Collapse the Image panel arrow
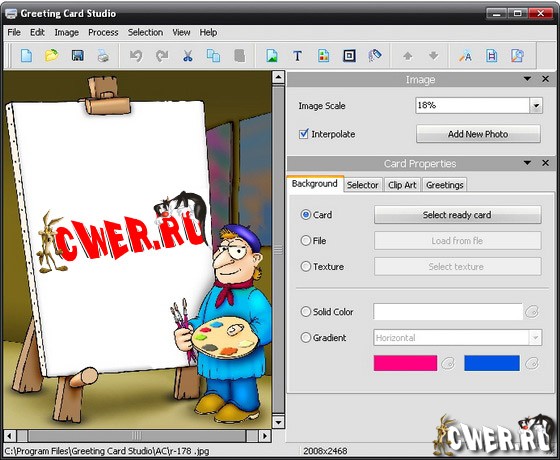 pyautogui.click(x=527, y=79)
